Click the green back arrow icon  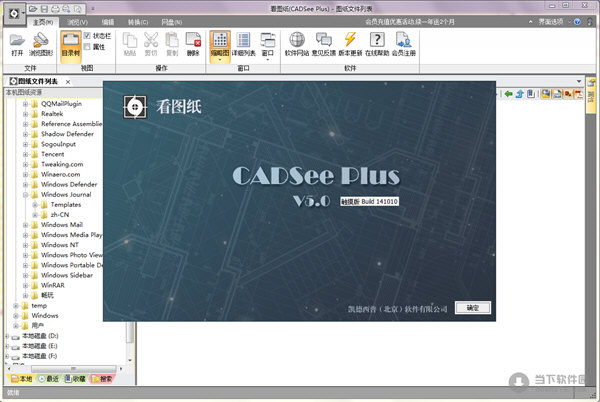click(509, 94)
